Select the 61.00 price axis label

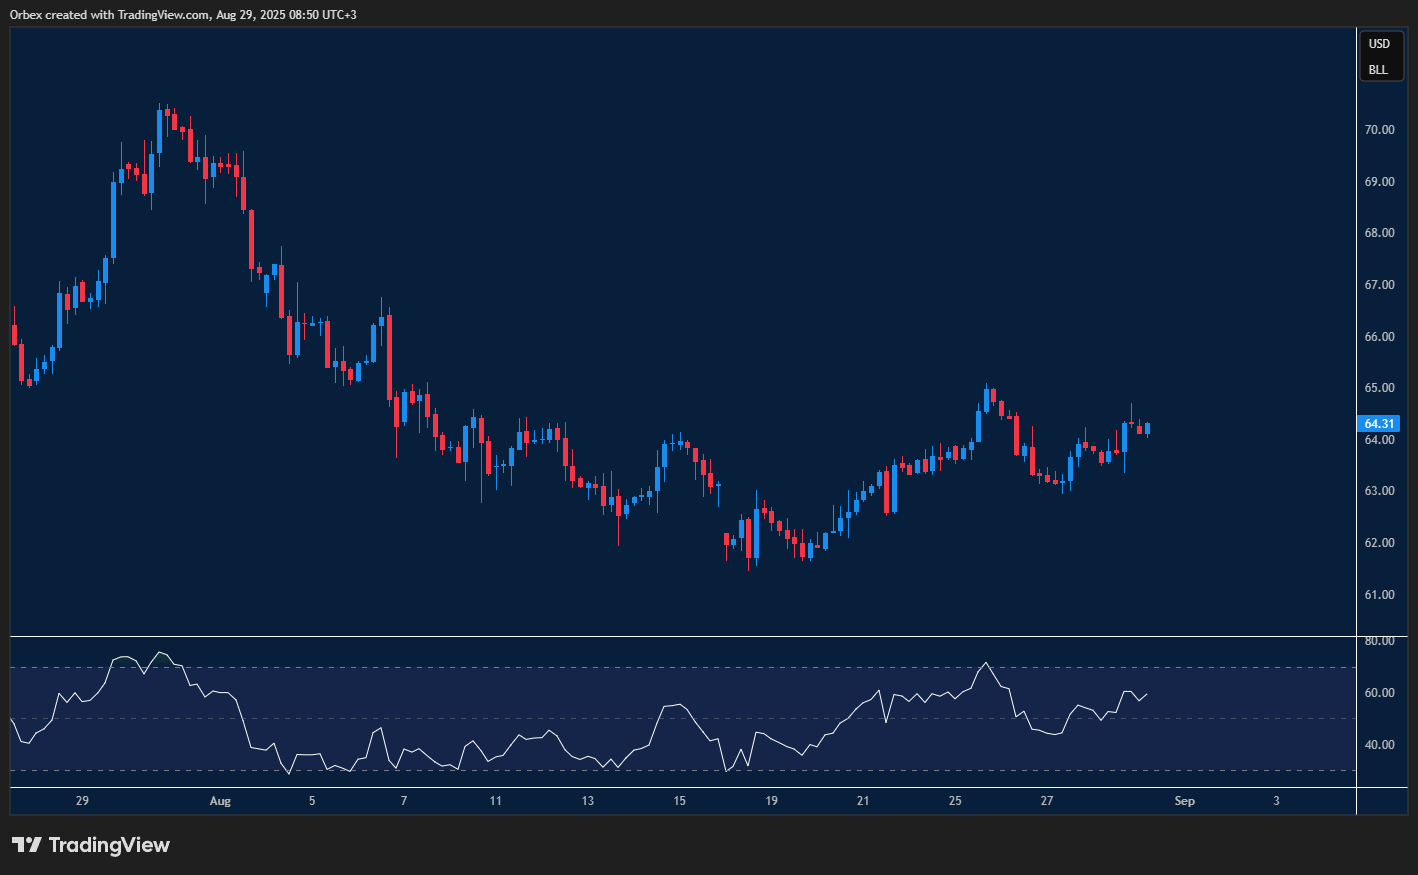pos(1379,595)
